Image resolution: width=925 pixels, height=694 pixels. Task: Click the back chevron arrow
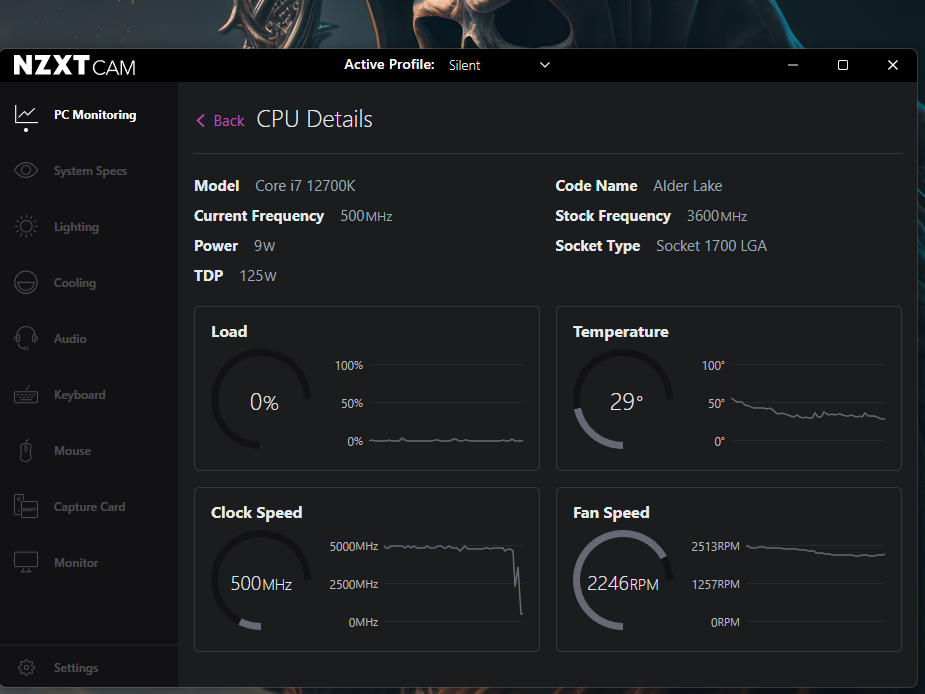[201, 121]
